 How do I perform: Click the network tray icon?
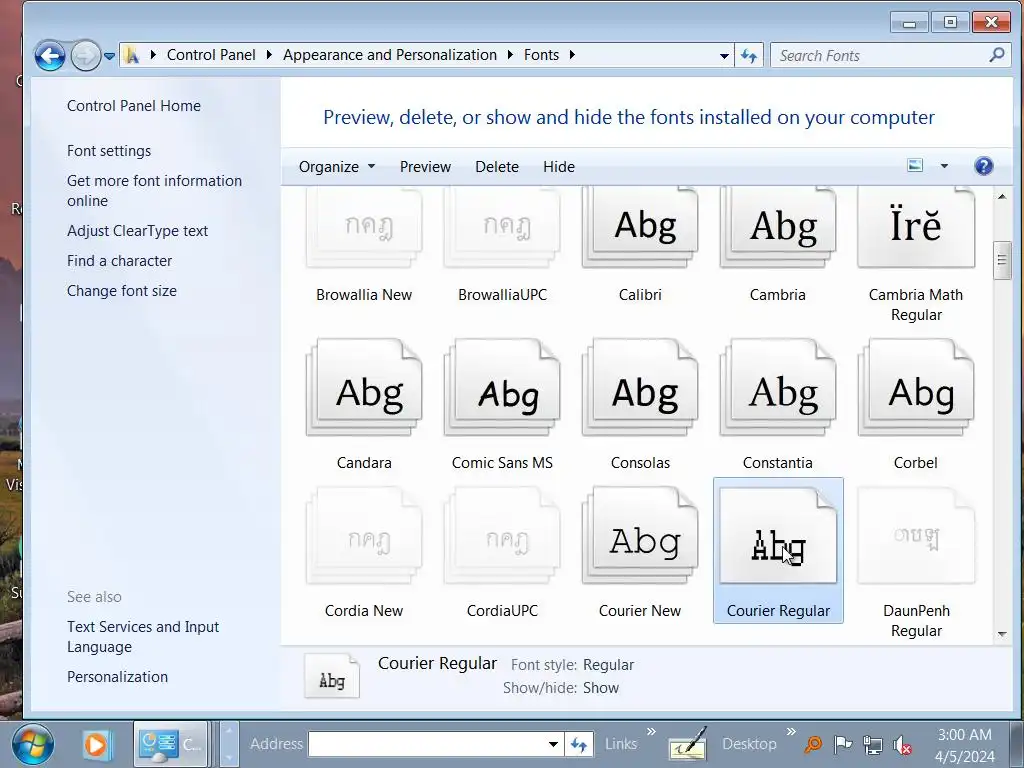click(872, 744)
